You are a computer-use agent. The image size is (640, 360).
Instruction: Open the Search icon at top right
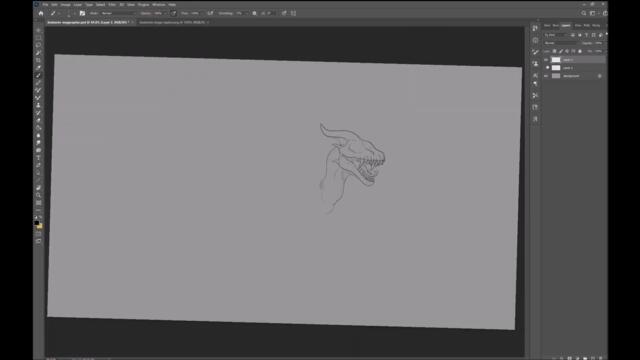[x=584, y=13]
